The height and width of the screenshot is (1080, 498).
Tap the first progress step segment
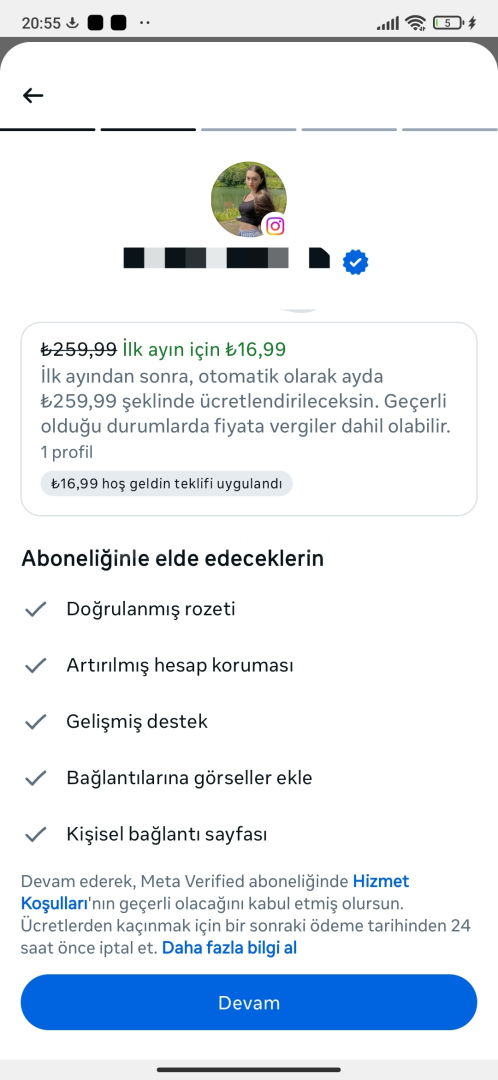coord(48,129)
